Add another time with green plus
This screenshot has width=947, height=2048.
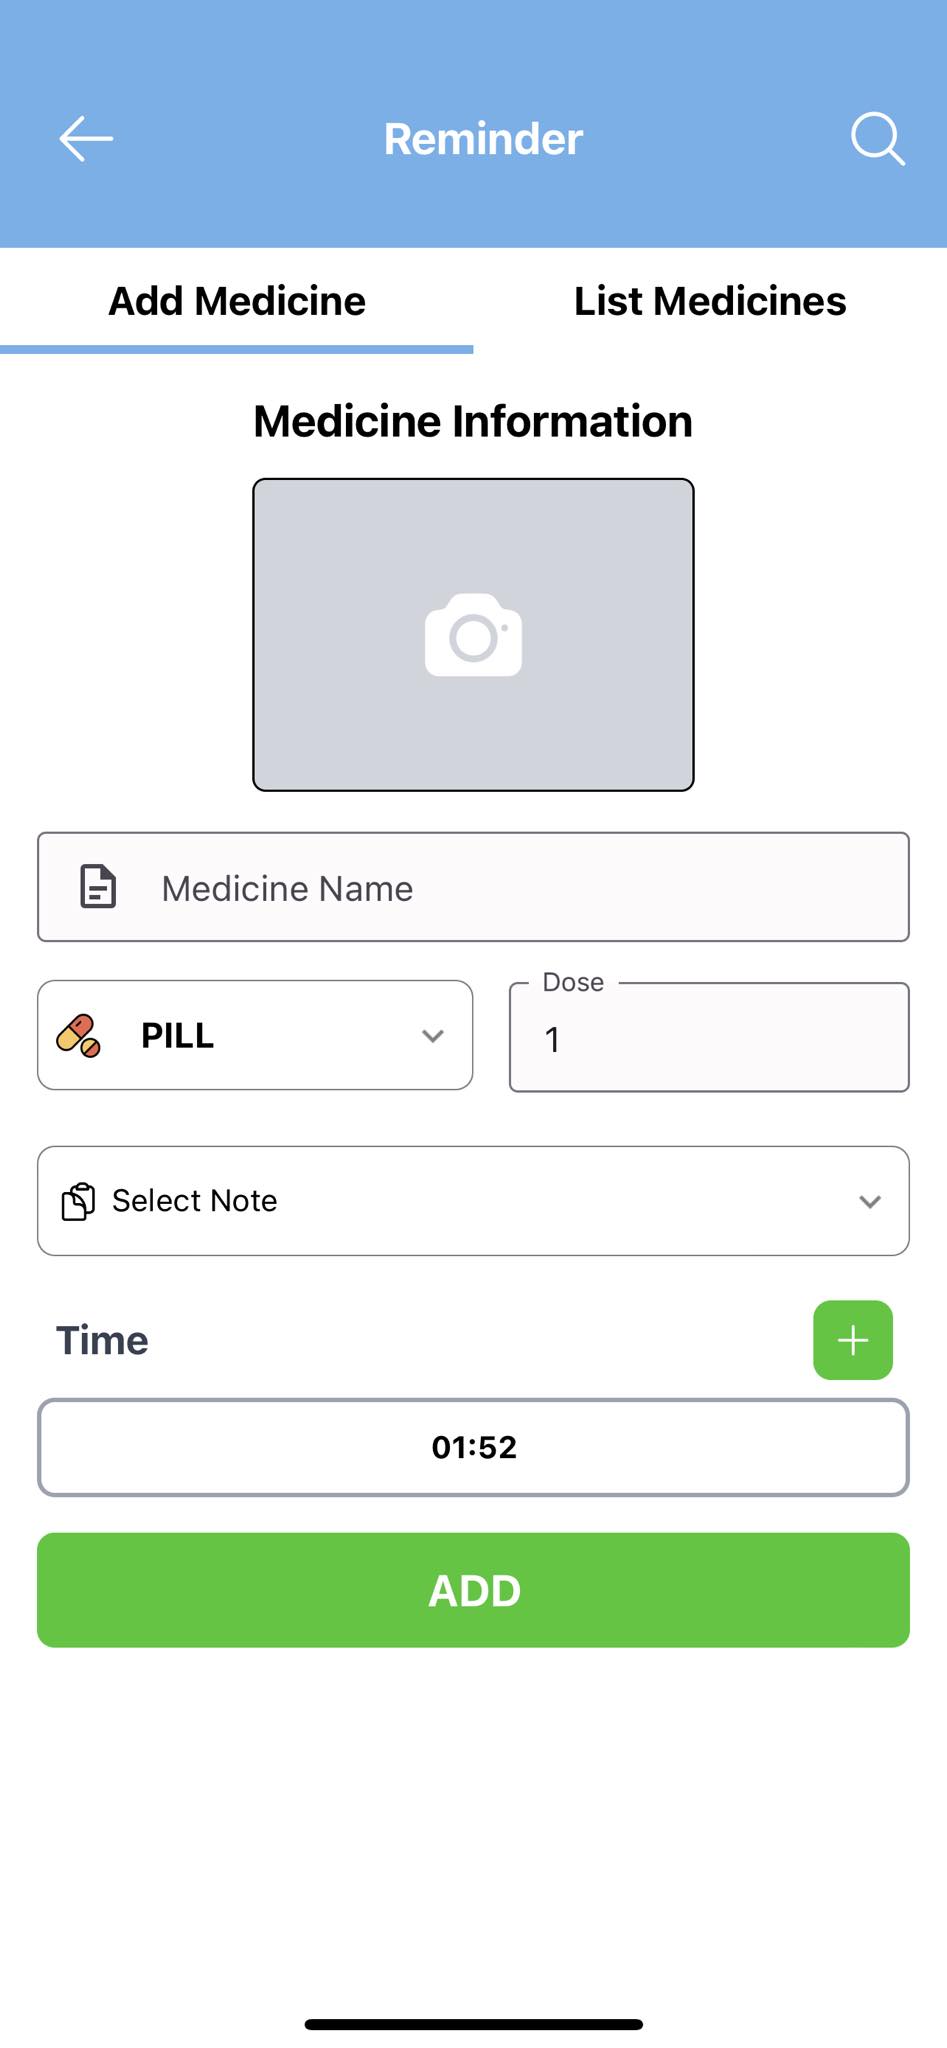(x=853, y=1340)
